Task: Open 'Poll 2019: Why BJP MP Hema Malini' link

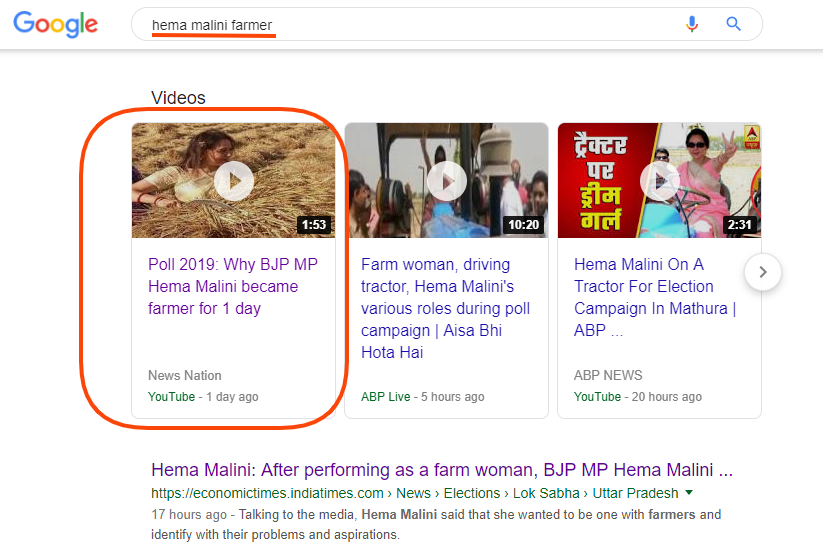Action: point(233,286)
